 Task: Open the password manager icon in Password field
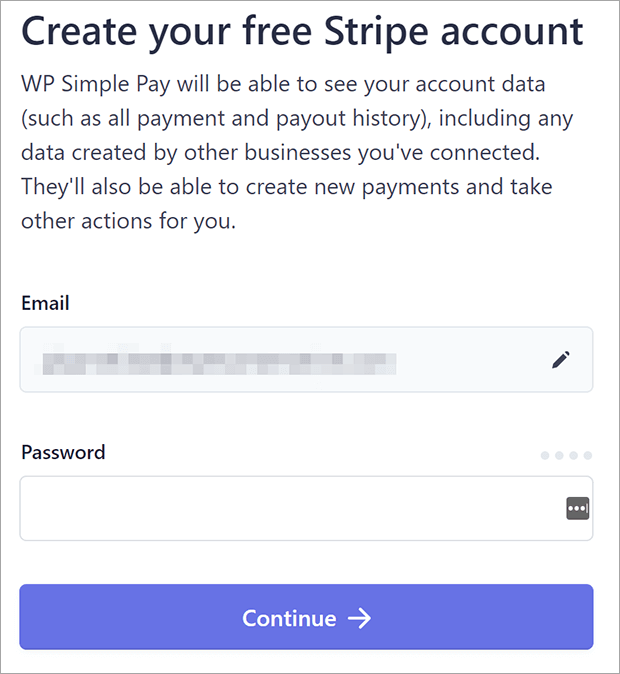577,509
